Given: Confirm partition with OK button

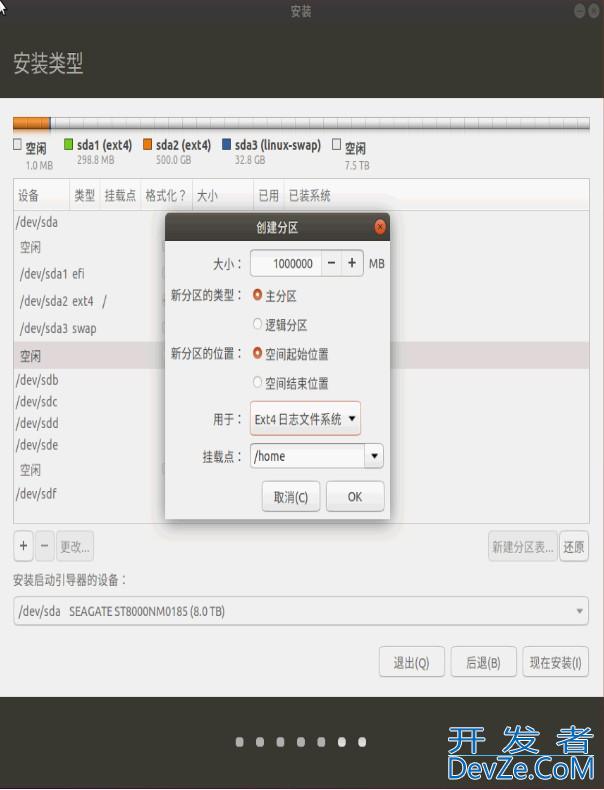Looking at the screenshot, I should (x=355, y=497).
